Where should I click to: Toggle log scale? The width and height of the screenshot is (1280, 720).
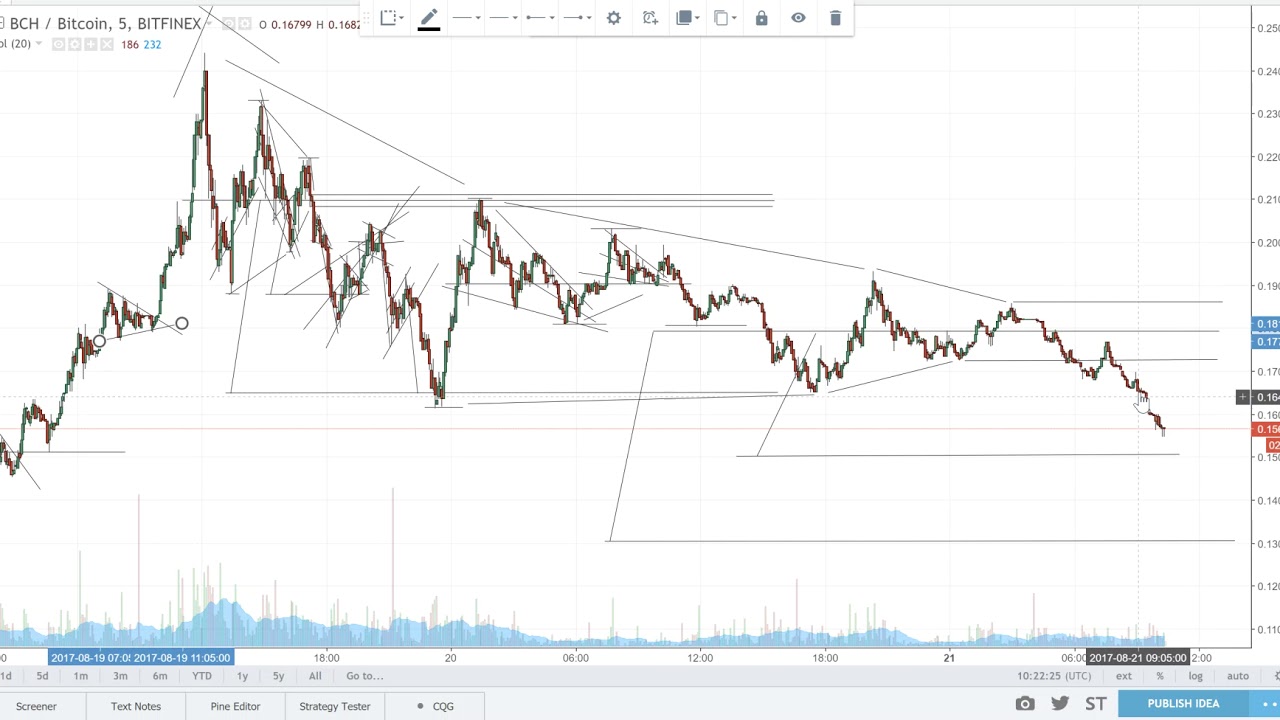click(x=1196, y=676)
